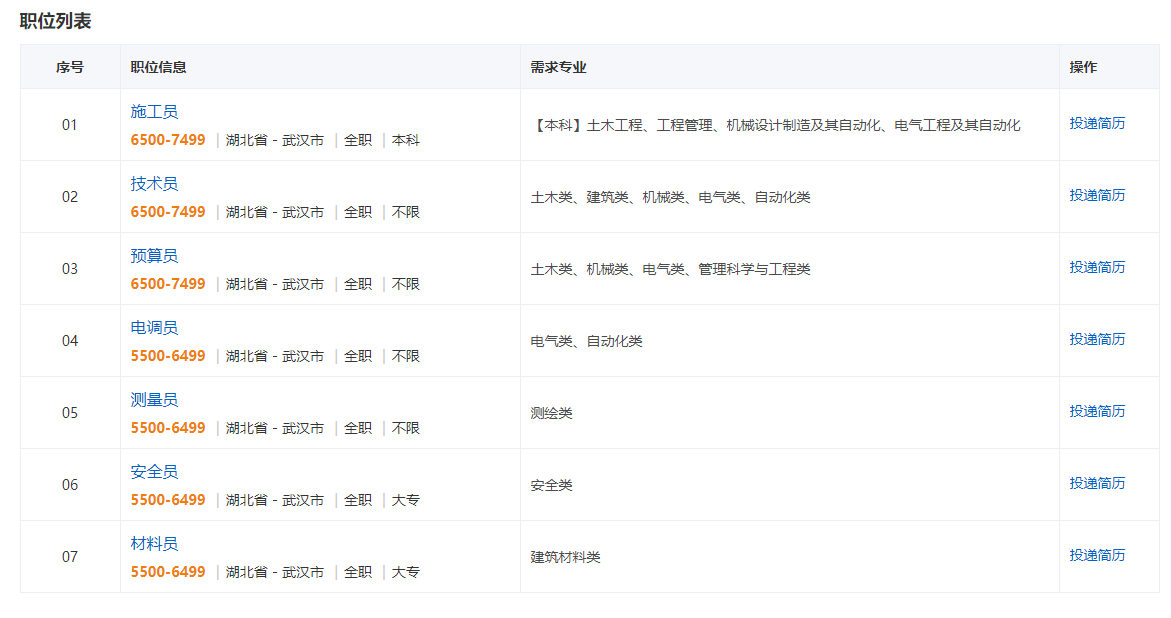Click 投递简历 for the 测量员 job

coord(1097,411)
